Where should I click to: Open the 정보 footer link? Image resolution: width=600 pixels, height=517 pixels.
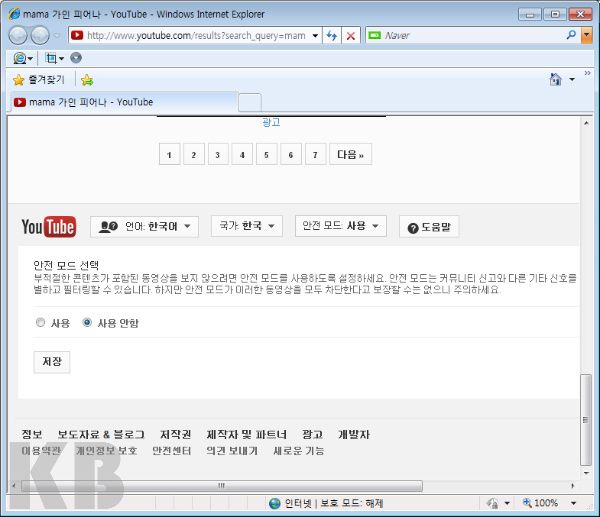(x=32, y=434)
